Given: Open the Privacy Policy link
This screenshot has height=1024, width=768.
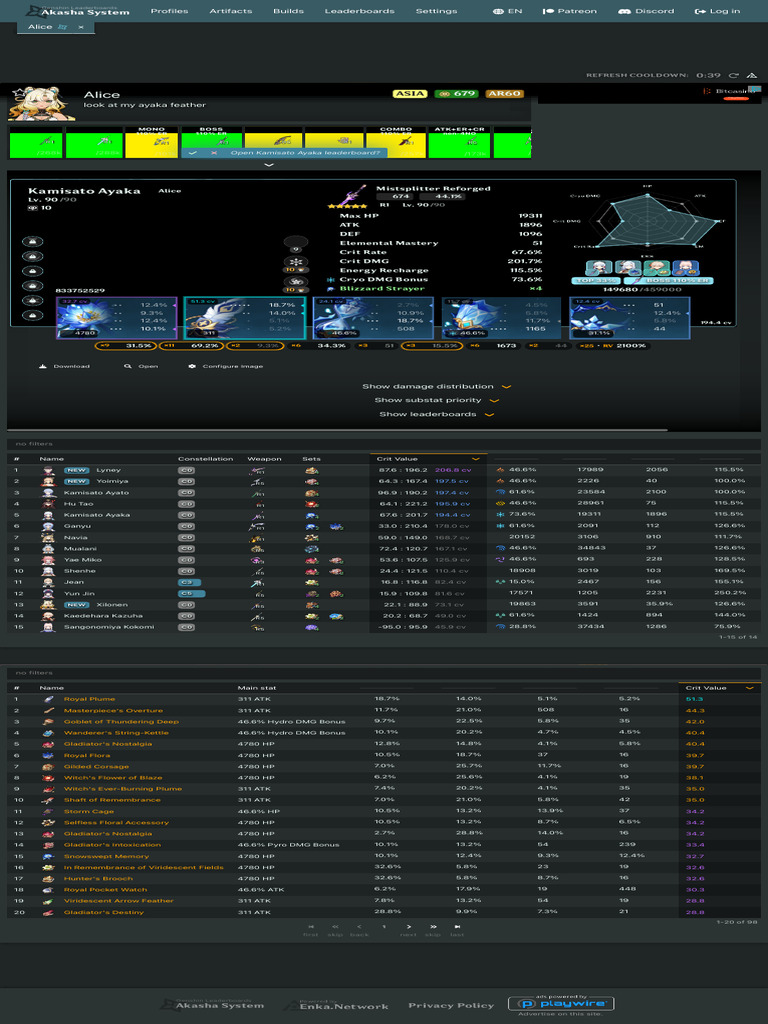Looking at the screenshot, I should point(451,1005).
